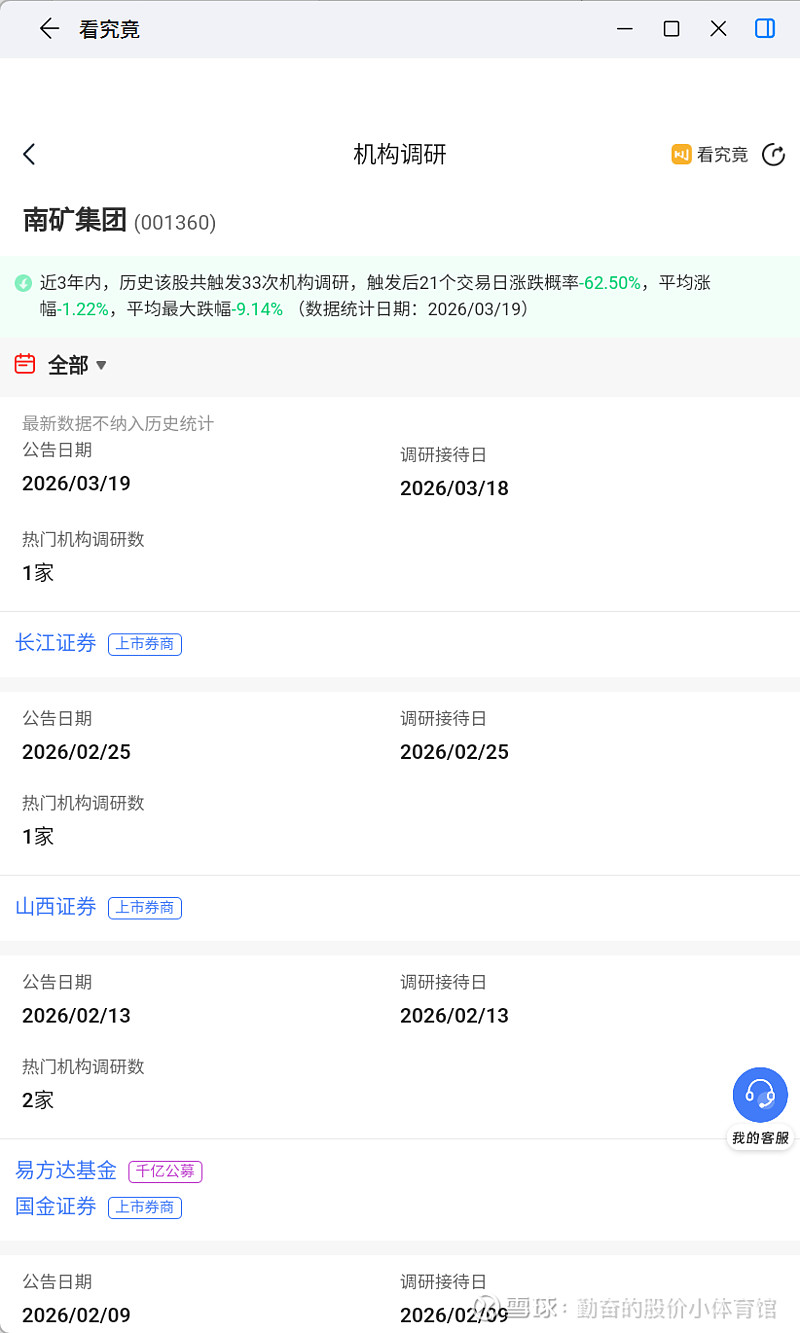The image size is (800, 1333).
Task: Click the announcement date 2026/02/25
Action: click(76, 752)
